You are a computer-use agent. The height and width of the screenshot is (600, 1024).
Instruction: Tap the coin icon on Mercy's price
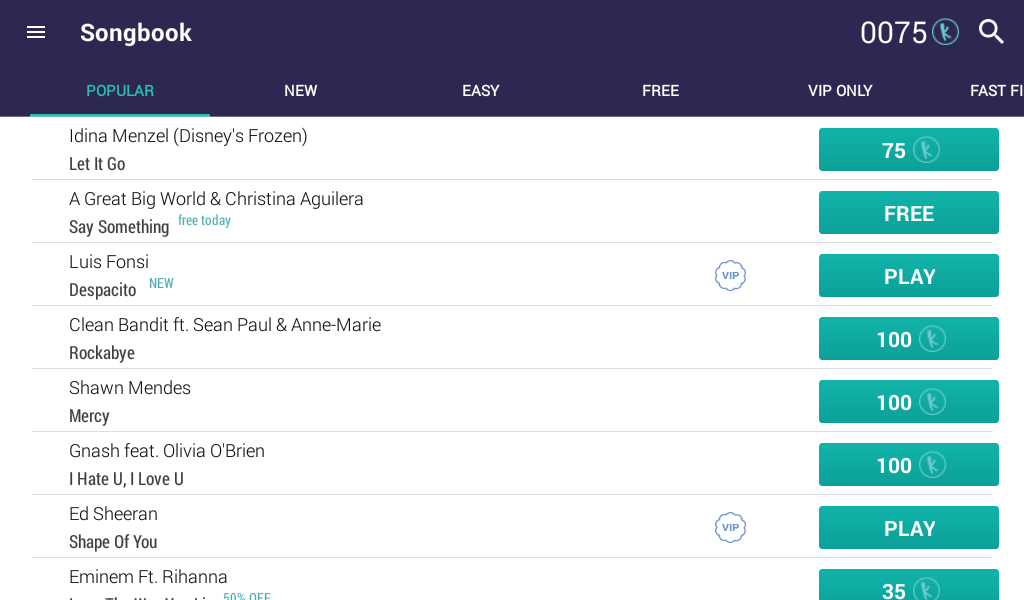[x=932, y=402]
